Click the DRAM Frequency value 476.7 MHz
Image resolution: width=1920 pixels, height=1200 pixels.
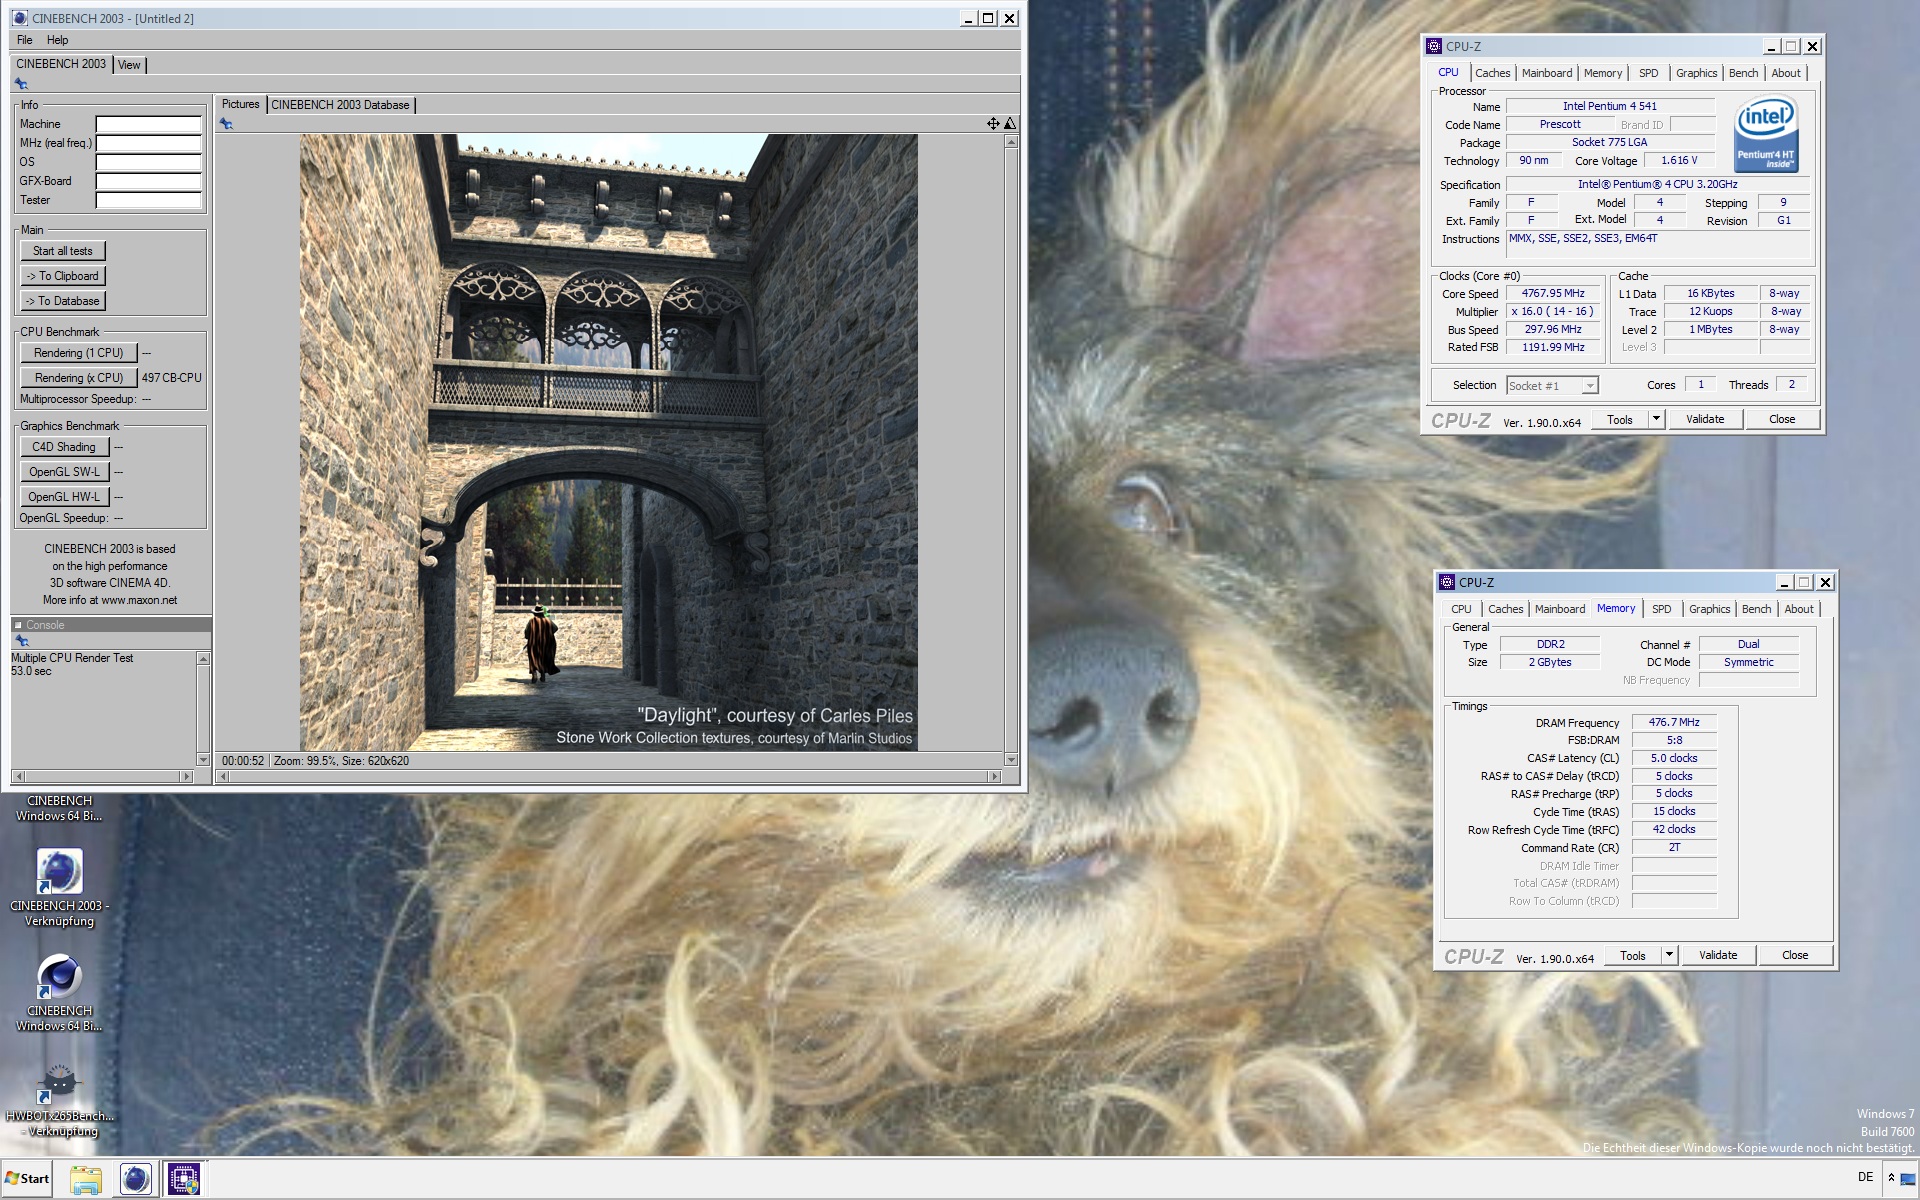[1674, 722]
